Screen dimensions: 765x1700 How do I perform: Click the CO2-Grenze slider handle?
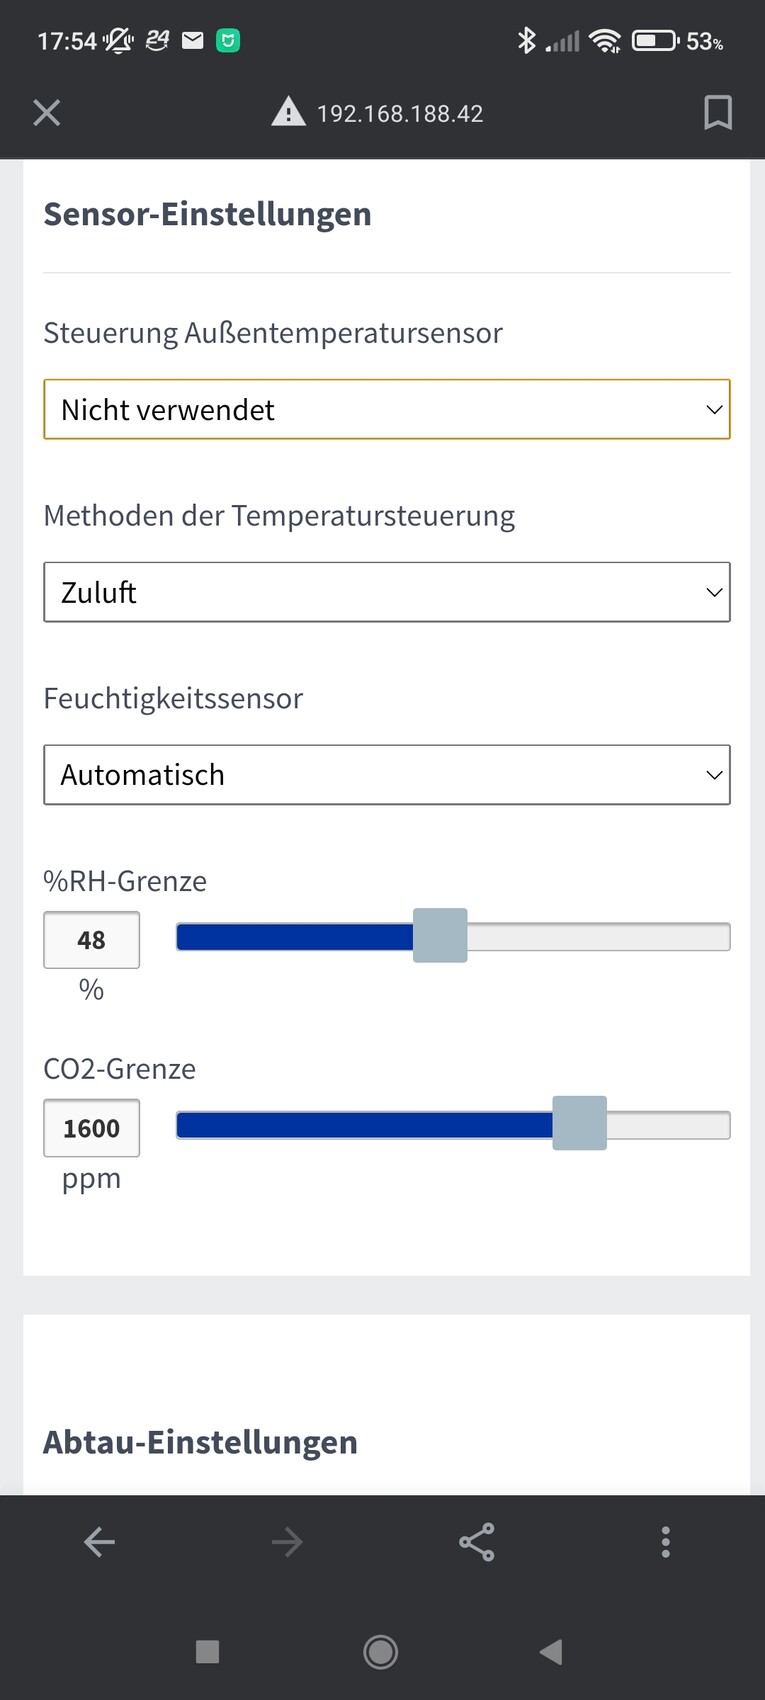(580, 1124)
